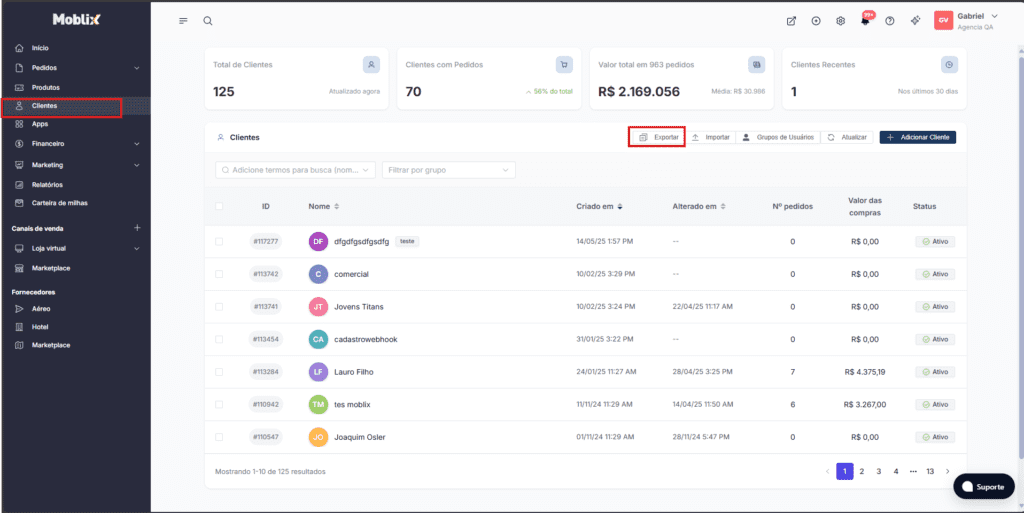Viewport: 1024px width, 513px height.
Task: Click the sparkle AI icon in header
Action: point(915,21)
